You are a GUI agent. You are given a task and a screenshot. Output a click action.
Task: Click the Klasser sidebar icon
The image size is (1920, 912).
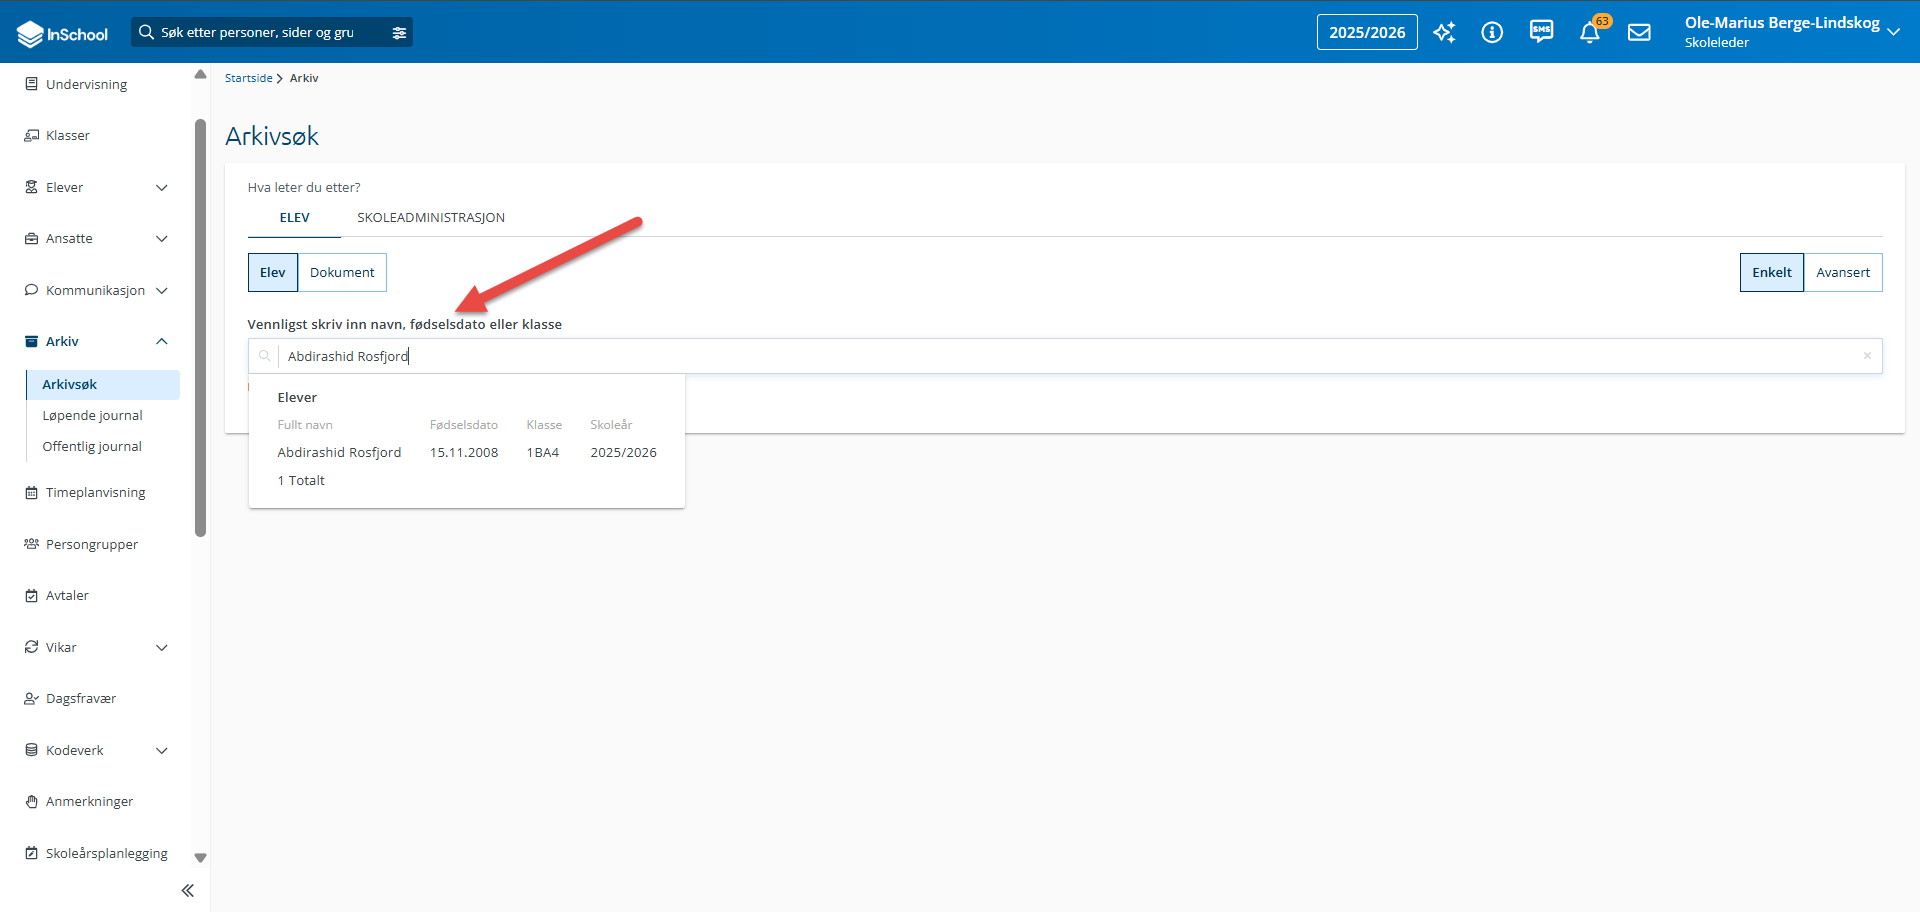point(32,135)
